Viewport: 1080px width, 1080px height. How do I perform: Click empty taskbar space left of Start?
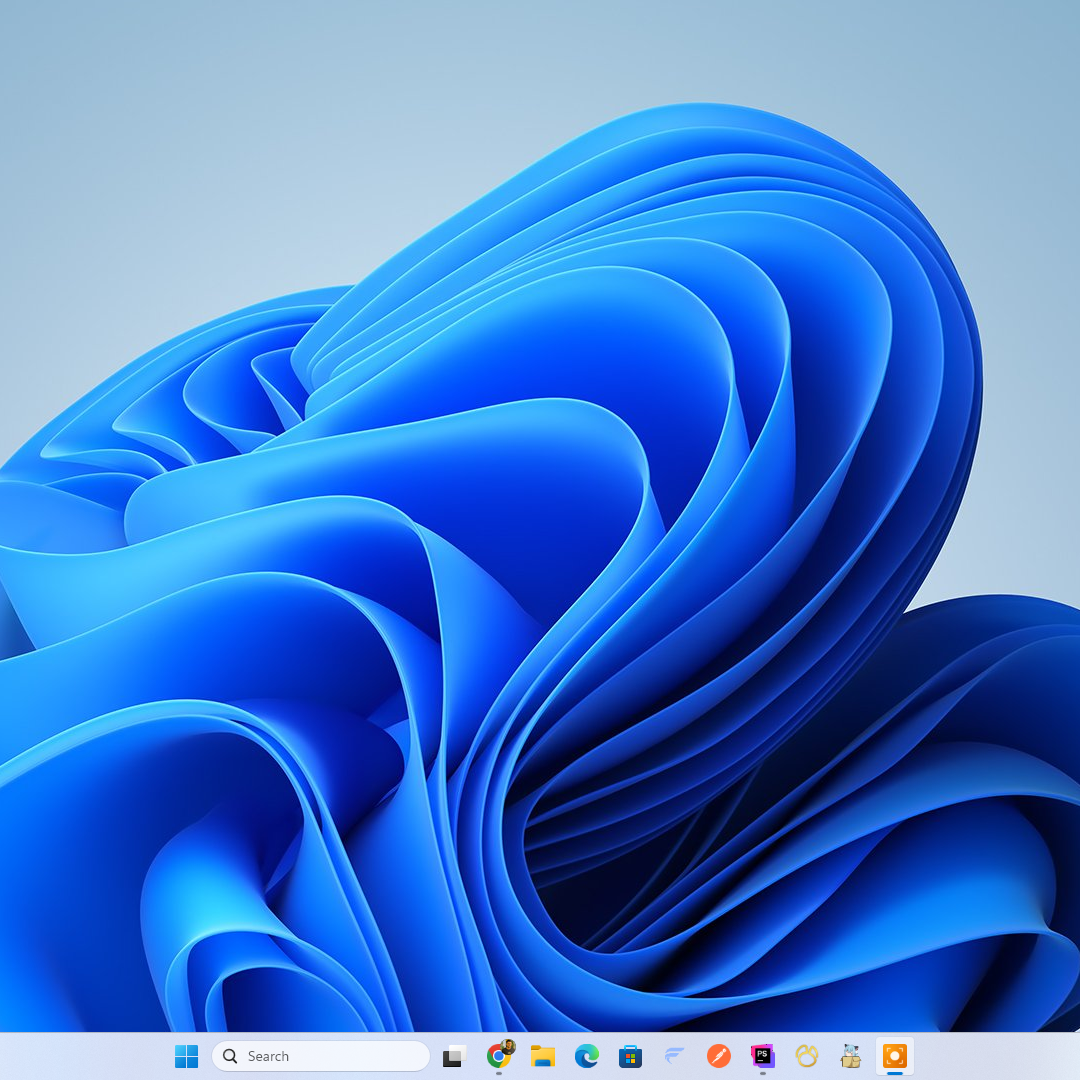pyautogui.click(x=80, y=1056)
